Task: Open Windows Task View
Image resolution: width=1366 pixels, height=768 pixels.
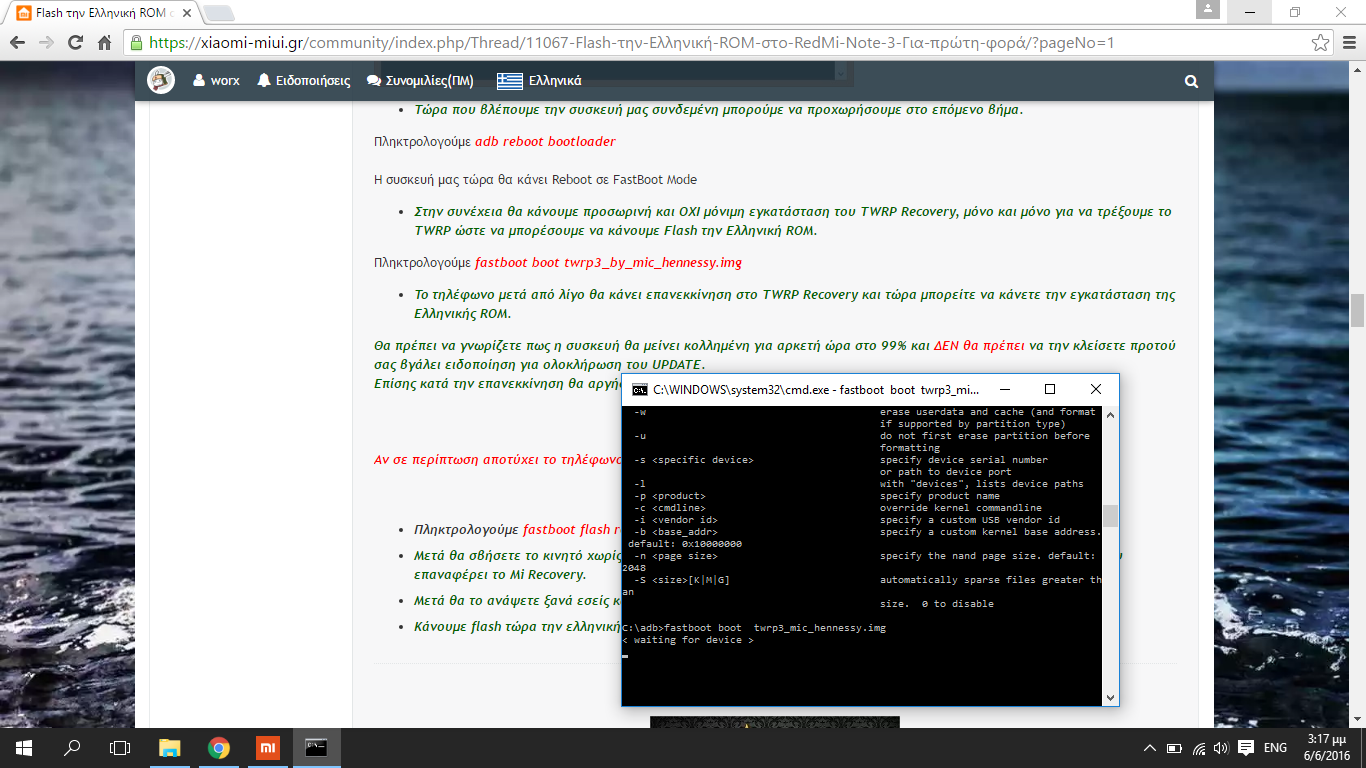Action: point(120,748)
